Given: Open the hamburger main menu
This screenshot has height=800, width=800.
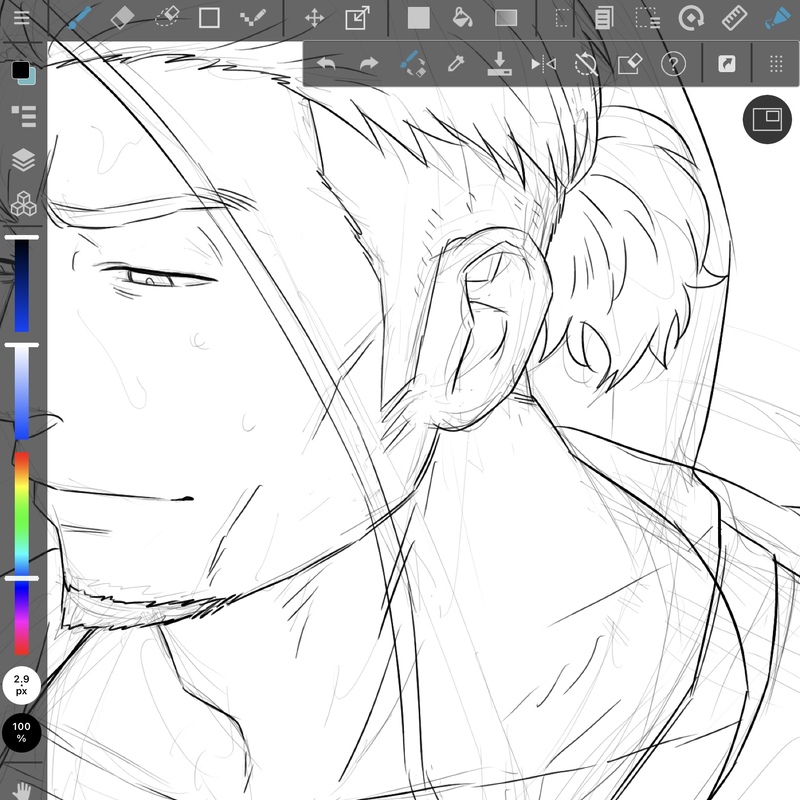Looking at the screenshot, I should click(21, 18).
